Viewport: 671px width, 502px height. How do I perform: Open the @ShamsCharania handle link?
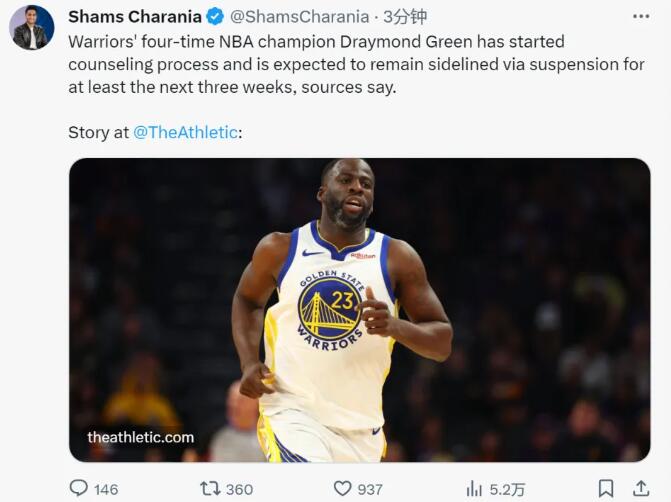(299, 17)
